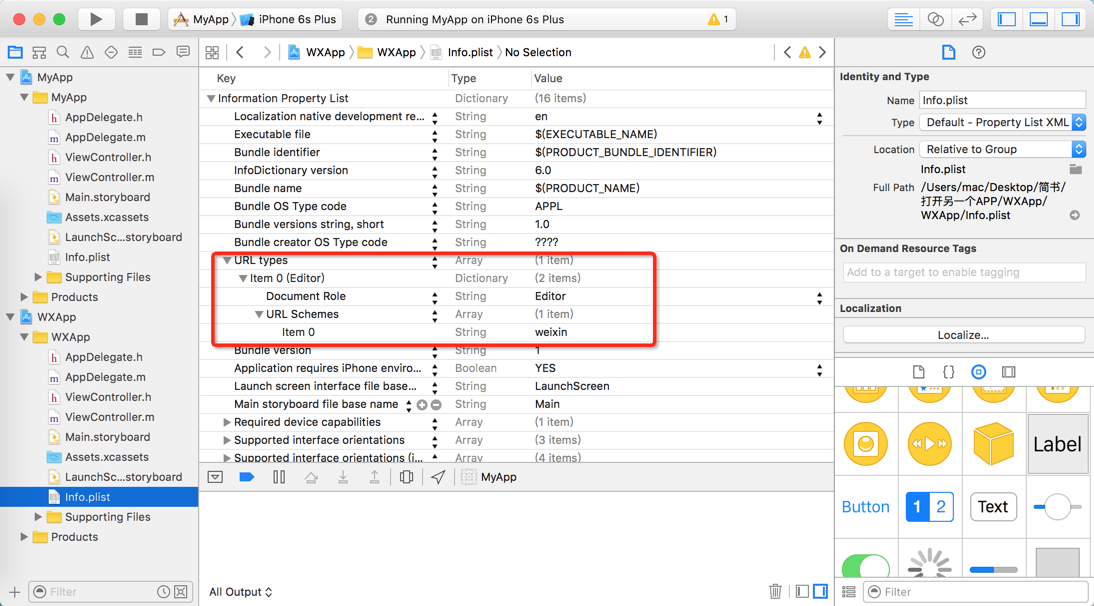Open Debug View Hierarchy

pos(406,477)
